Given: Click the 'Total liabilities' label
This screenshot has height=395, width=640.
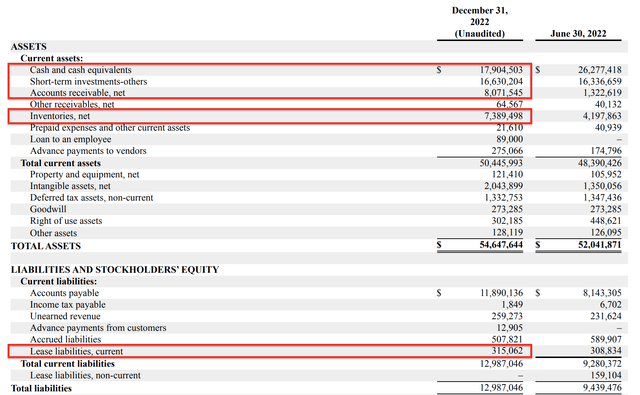Looking at the screenshot, I should (x=41, y=388).
